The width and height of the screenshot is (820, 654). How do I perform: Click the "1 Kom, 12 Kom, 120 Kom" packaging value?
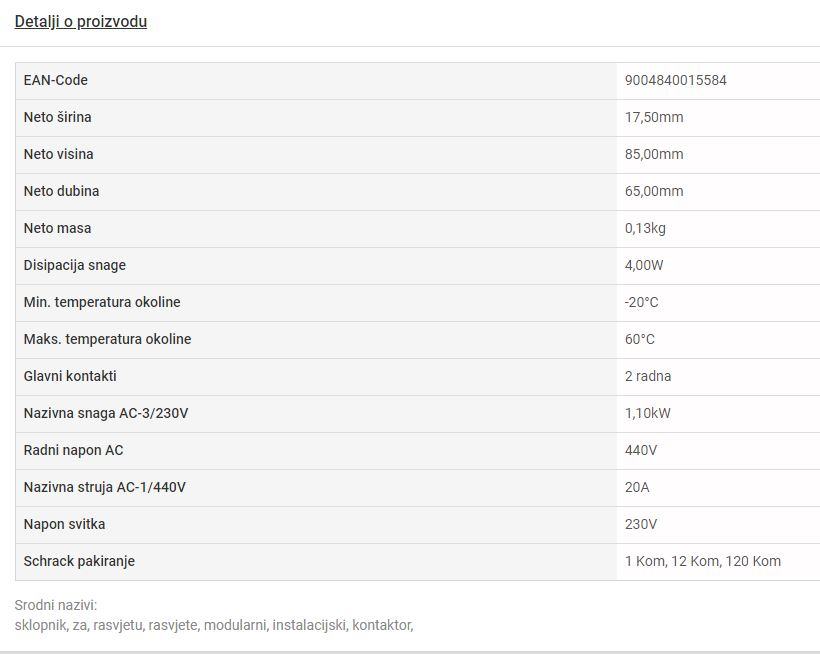702,561
